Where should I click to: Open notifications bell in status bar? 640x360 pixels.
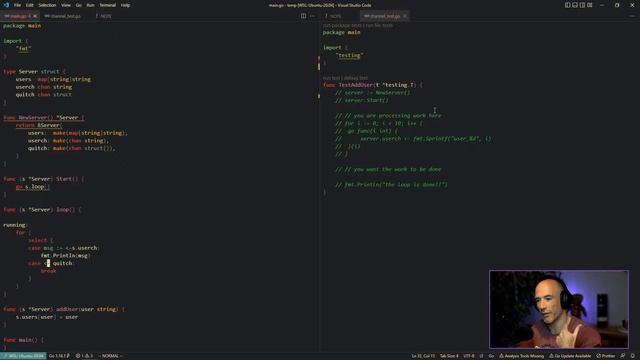coord(633,356)
